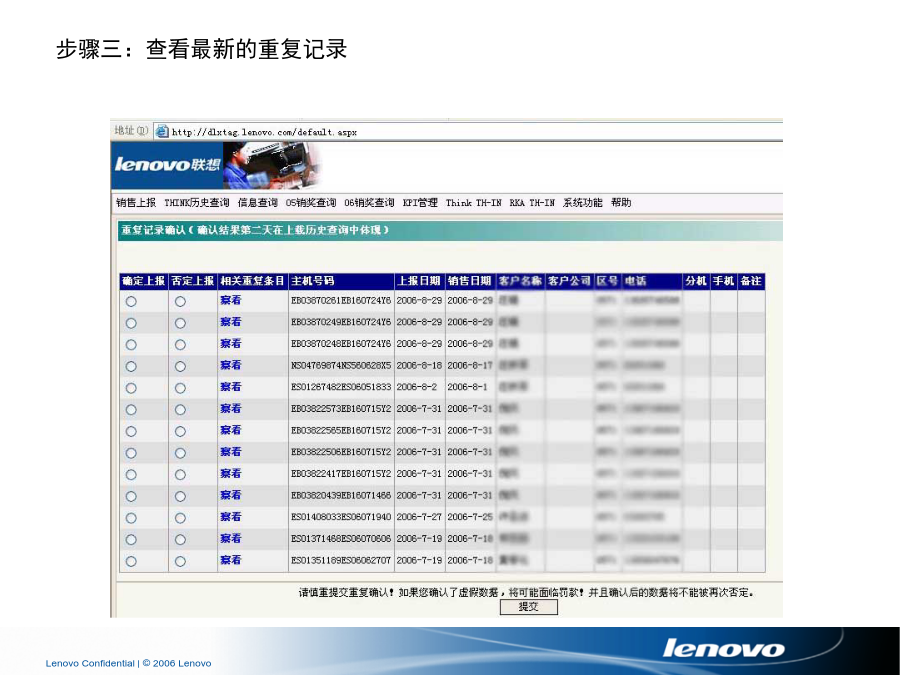Click 察看 link for host ES01371468
900x675 pixels.
(231, 538)
